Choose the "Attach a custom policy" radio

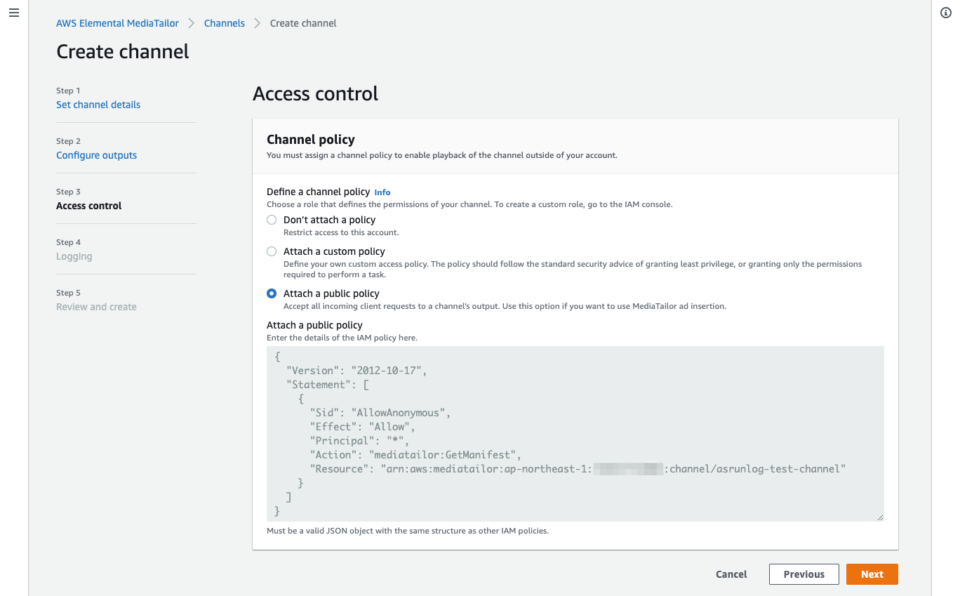(272, 252)
